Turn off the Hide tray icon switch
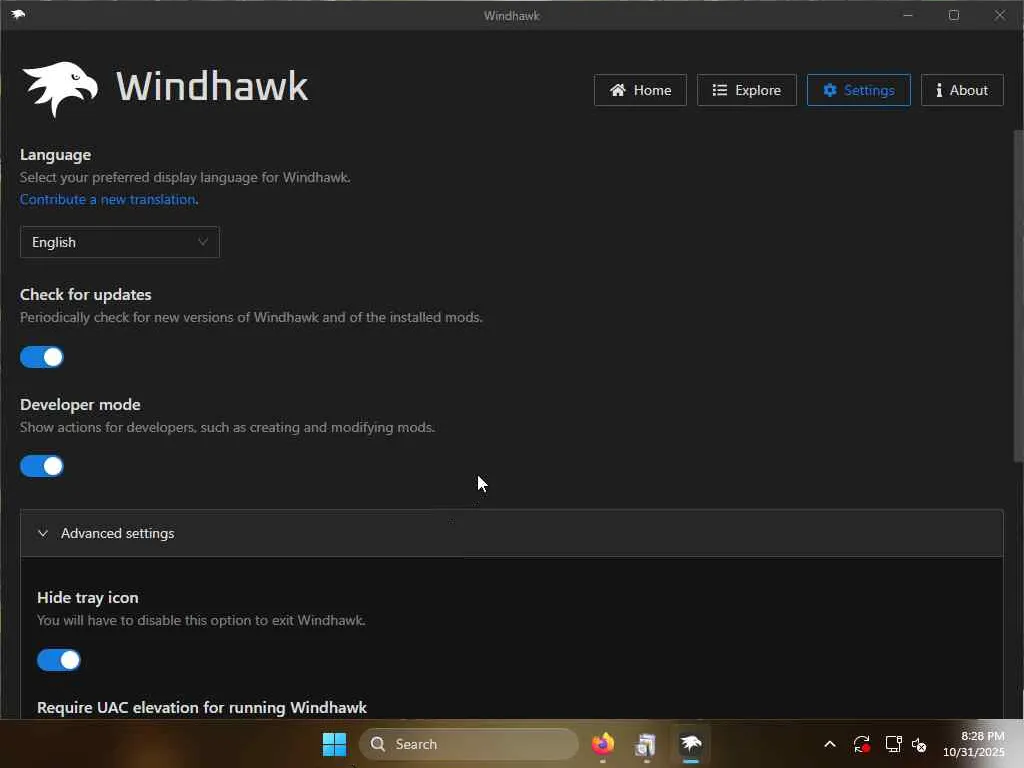Image resolution: width=1024 pixels, height=768 pixels. pos(59,660)
